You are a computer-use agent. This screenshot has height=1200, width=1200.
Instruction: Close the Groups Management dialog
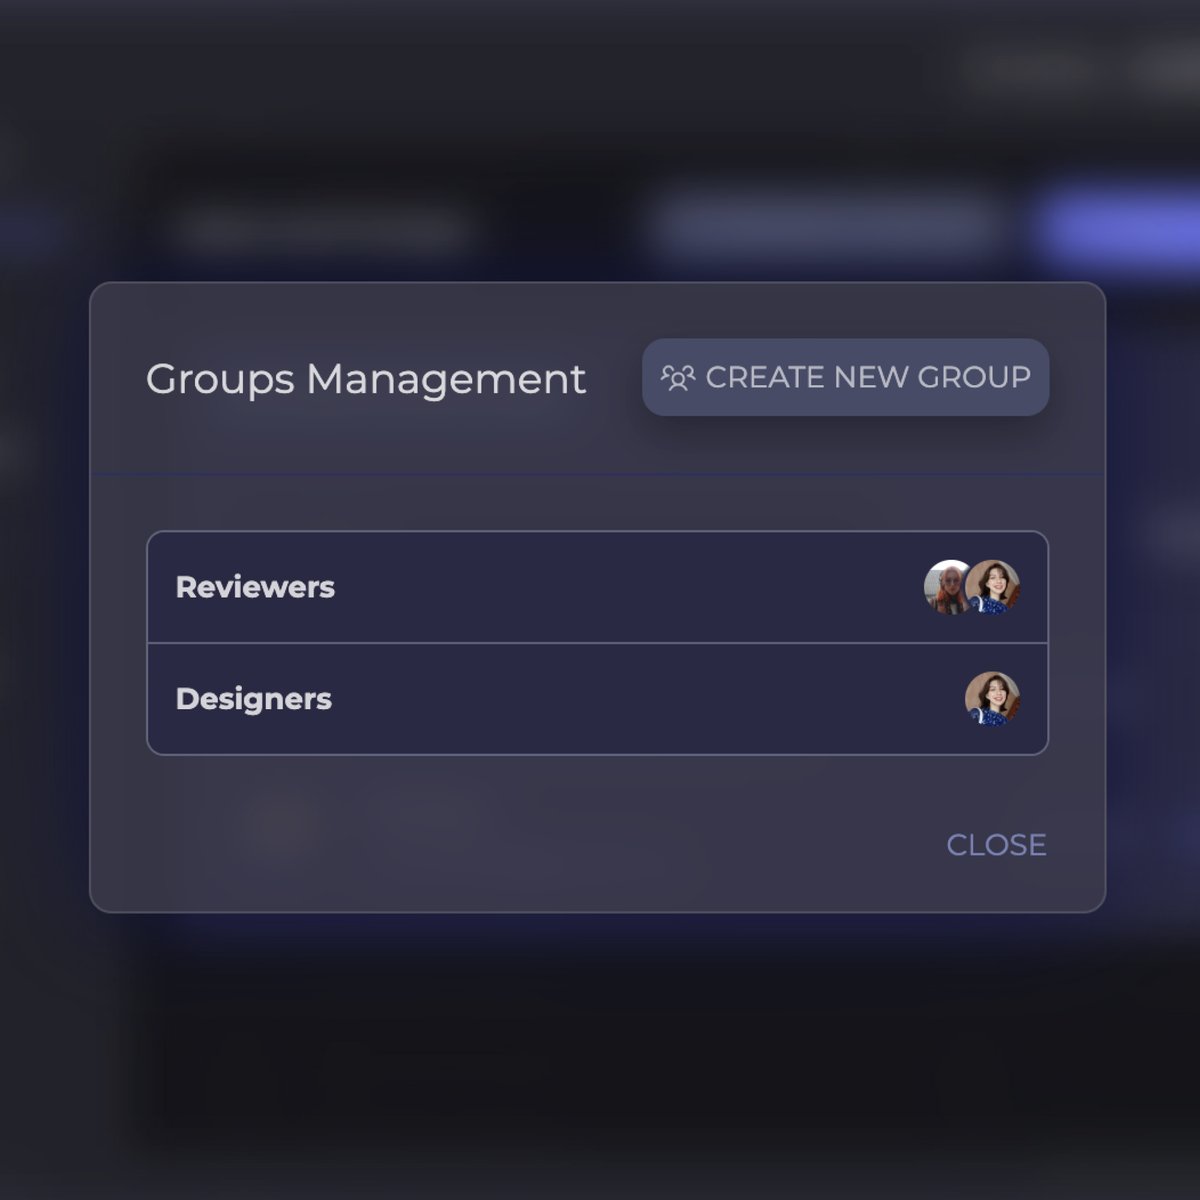[x=996, y=845]
